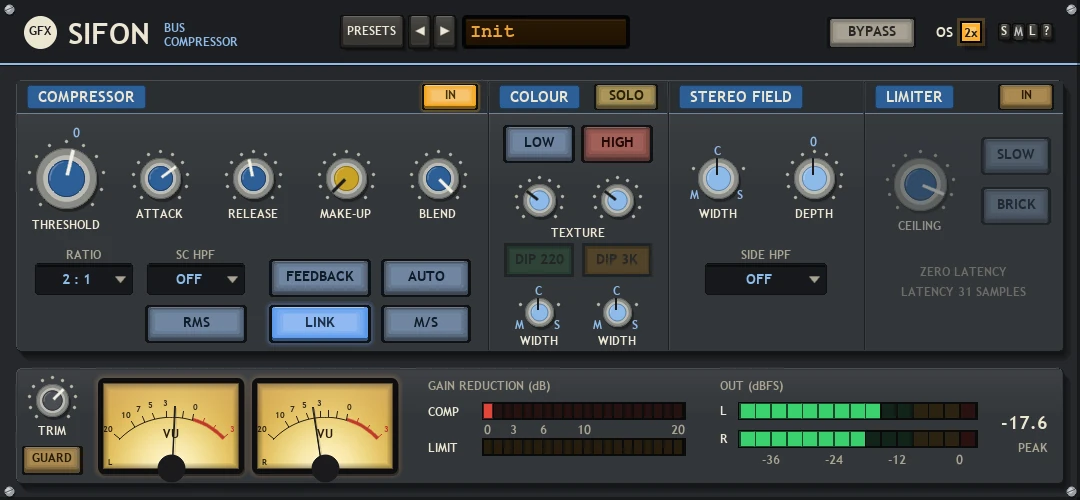Open the RATIO 2:1 dropdown

coord(83,280)
